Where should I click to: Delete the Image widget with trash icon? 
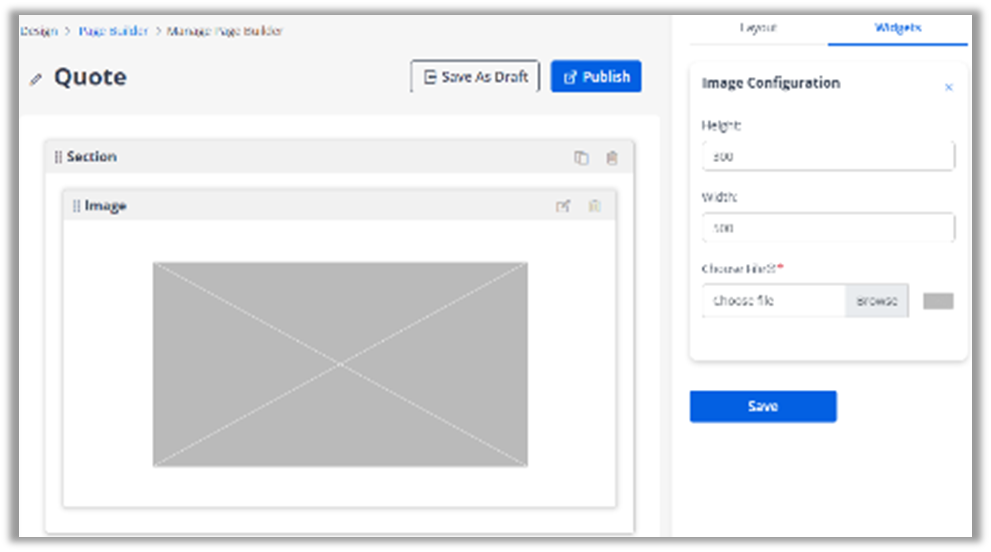595,206
